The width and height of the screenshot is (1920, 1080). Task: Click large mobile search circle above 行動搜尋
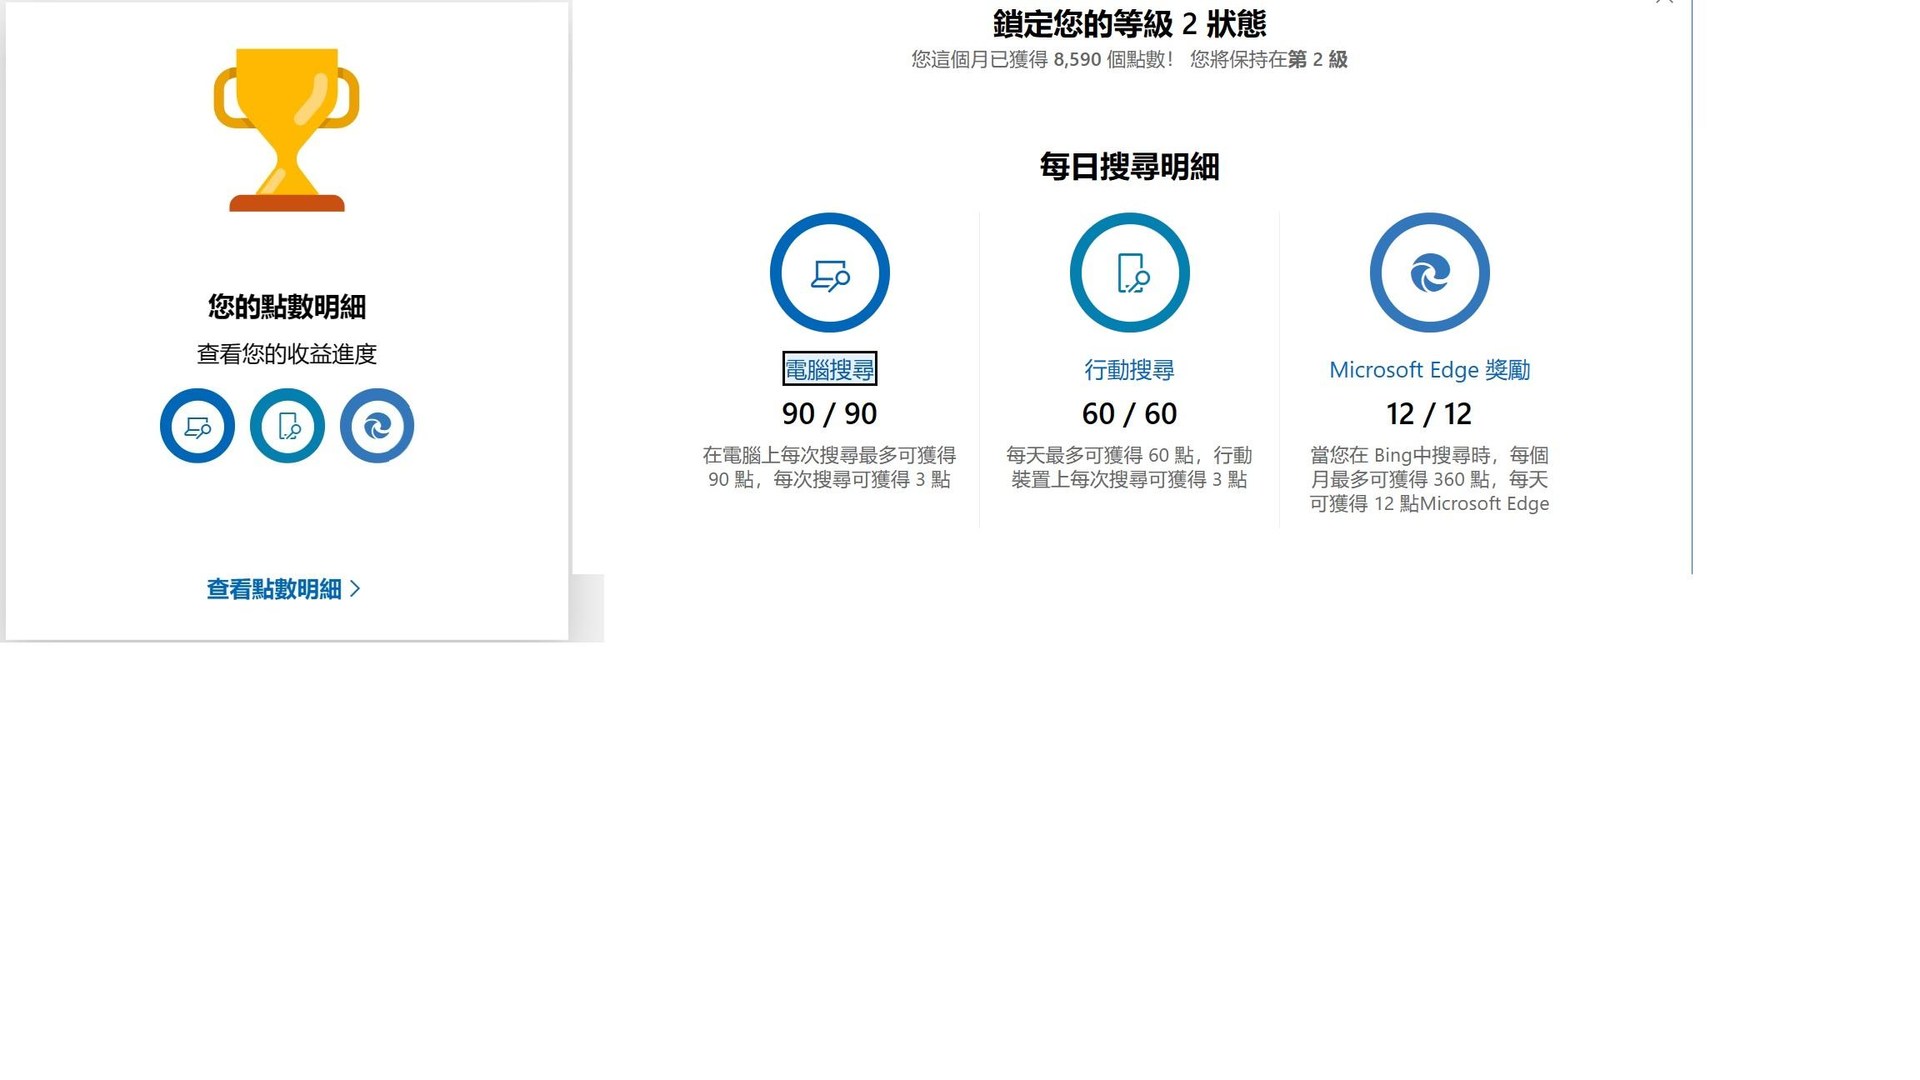click(x=1129, y=272)
